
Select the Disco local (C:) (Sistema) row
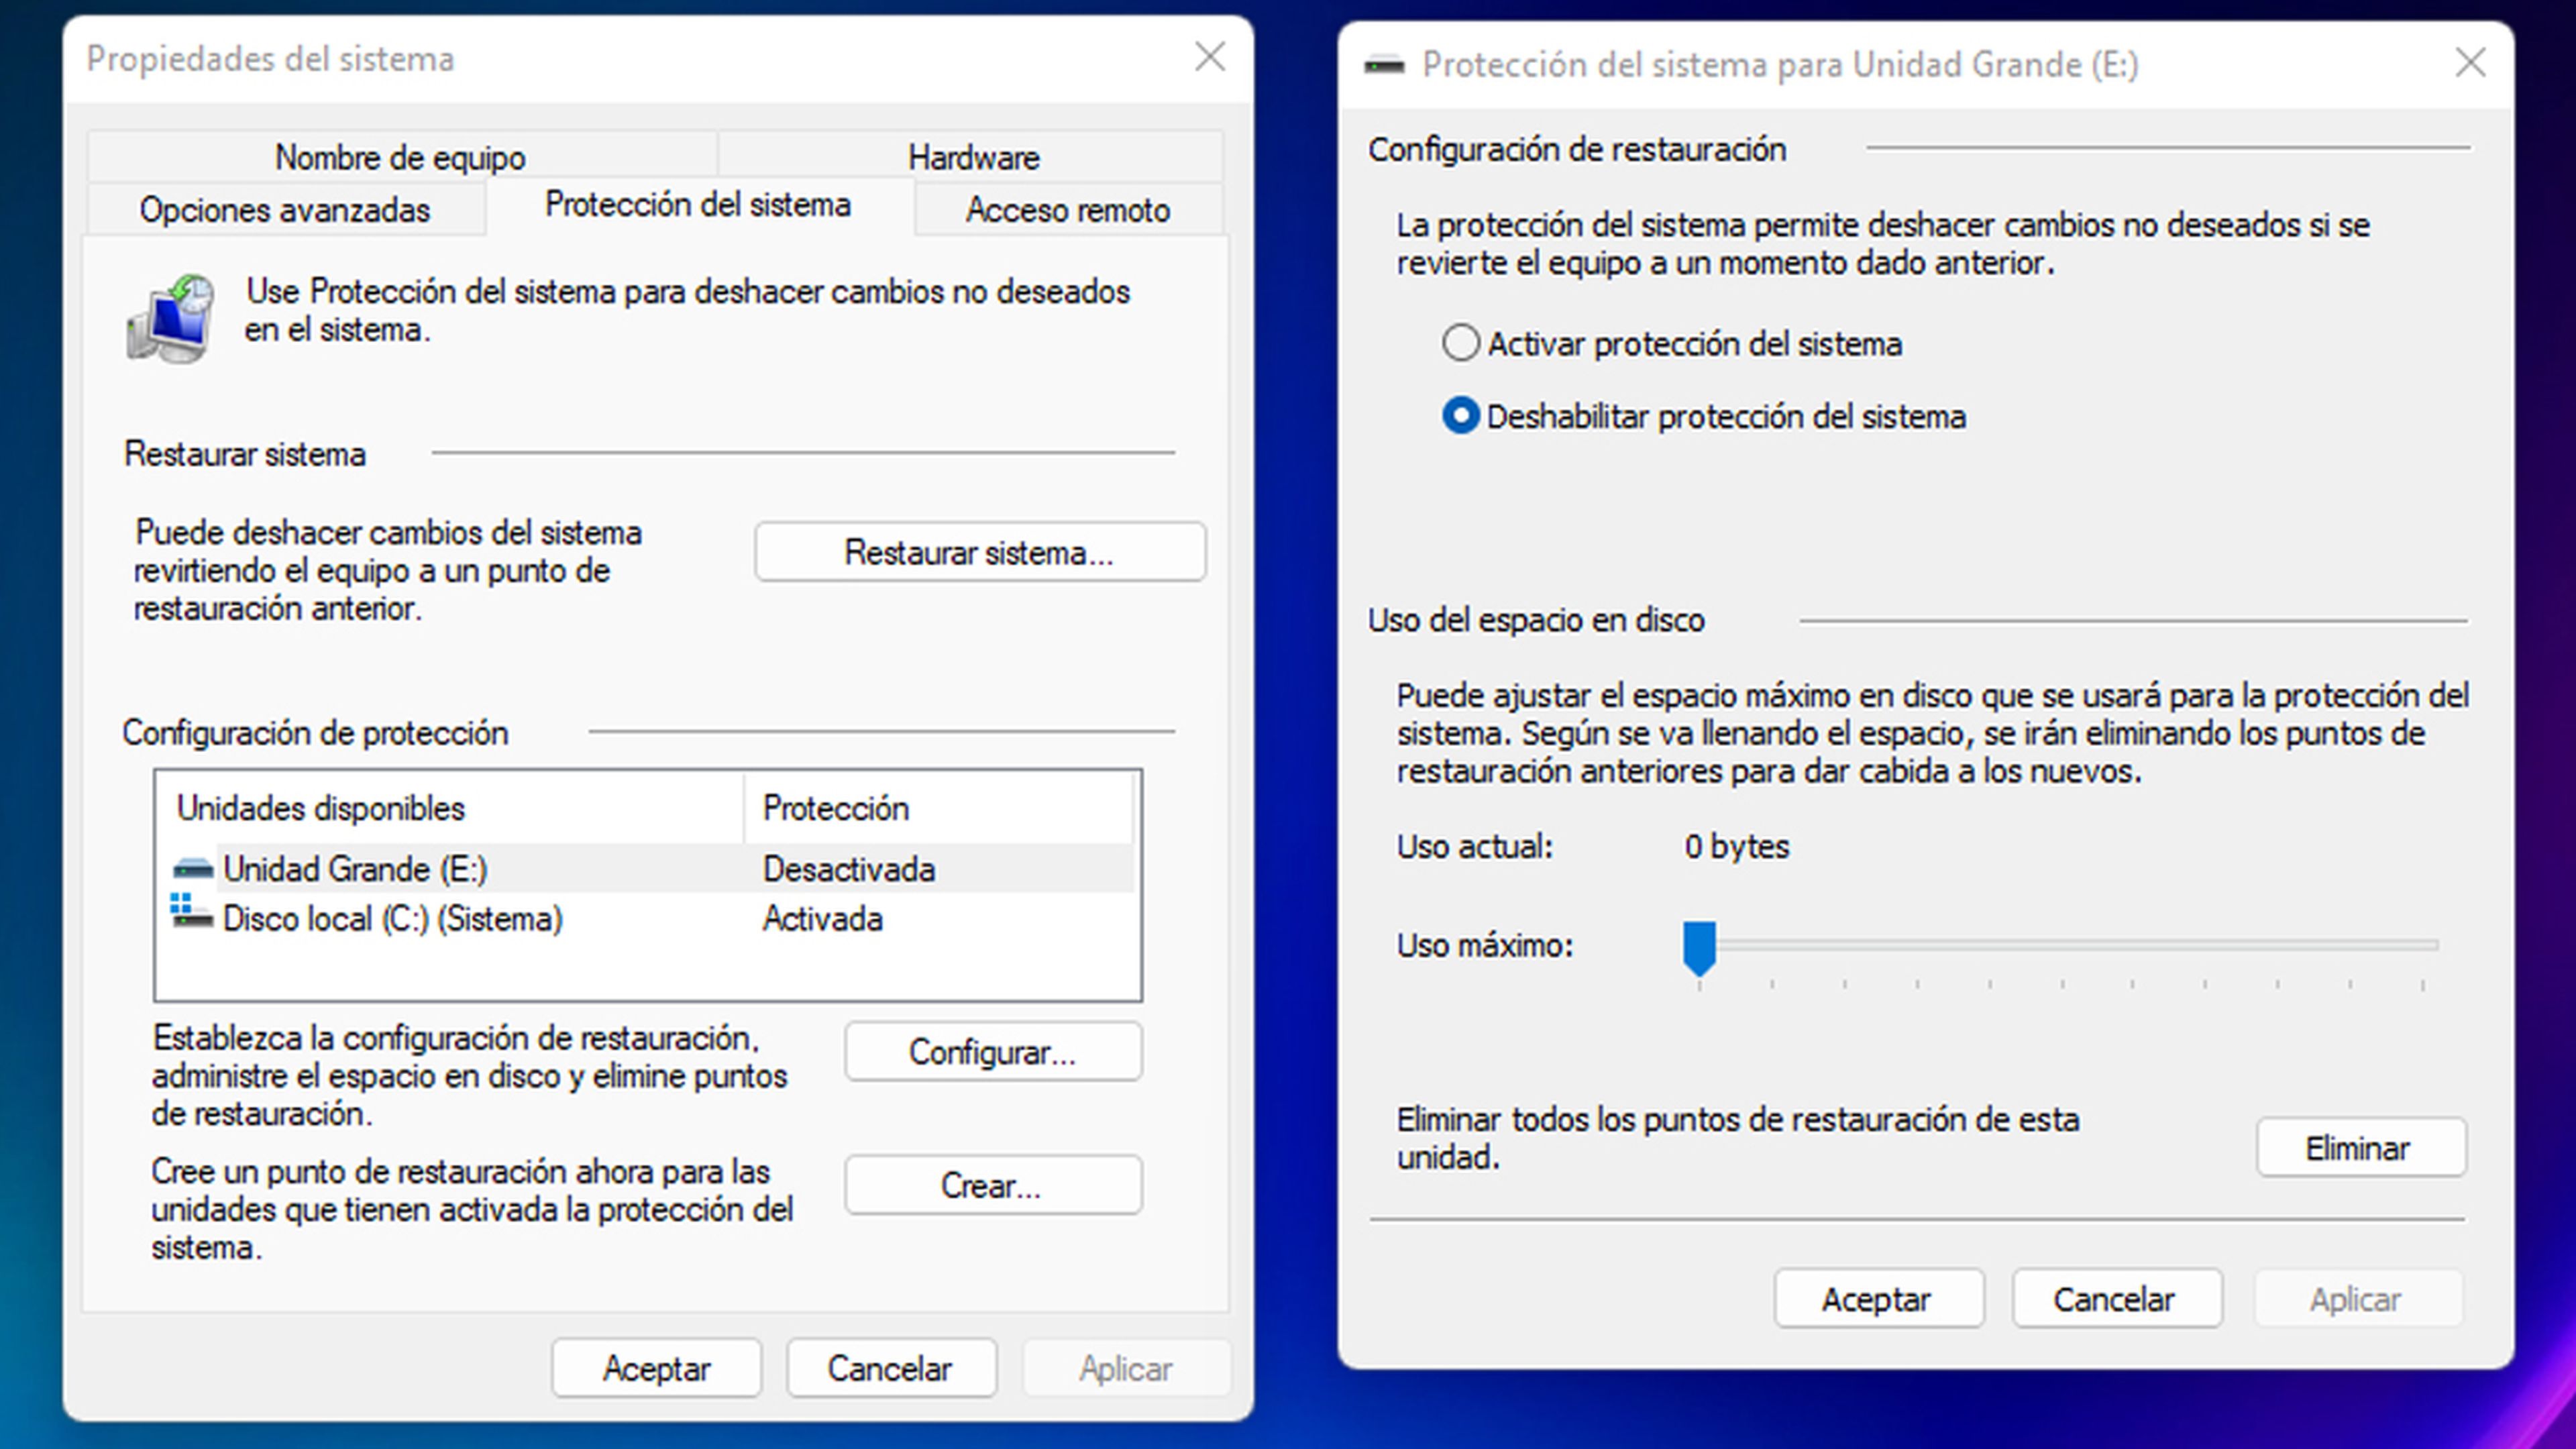click(x=653, y=918)
